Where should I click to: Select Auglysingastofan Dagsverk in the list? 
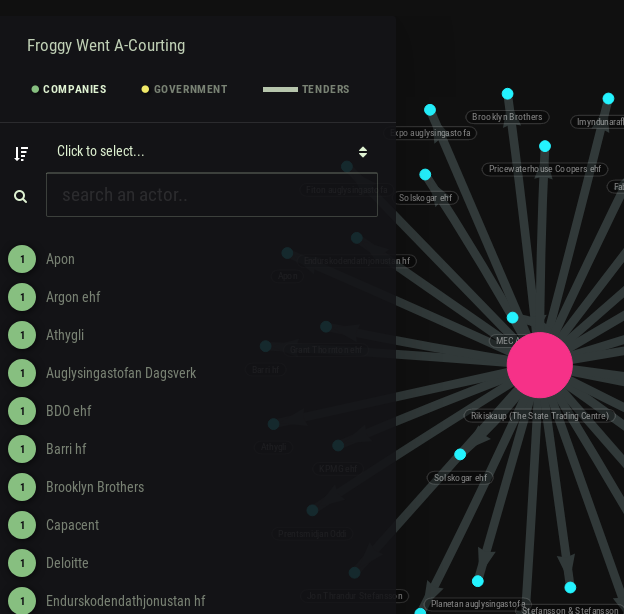(x=121, y=373)
